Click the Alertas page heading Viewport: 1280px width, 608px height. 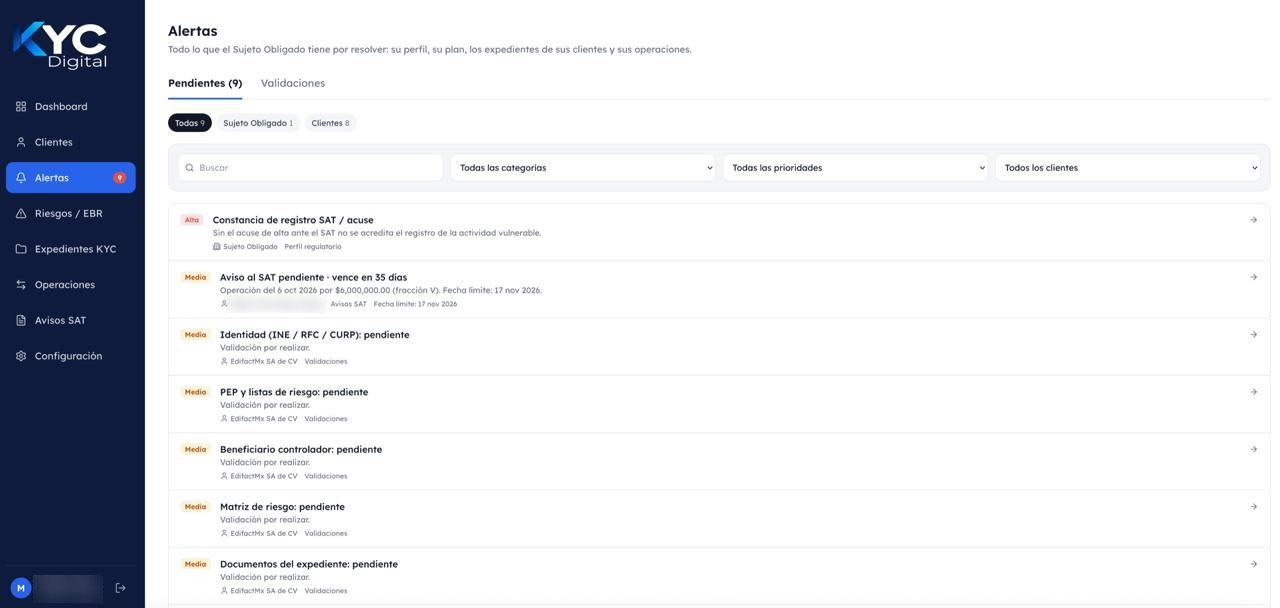[193, 31]
